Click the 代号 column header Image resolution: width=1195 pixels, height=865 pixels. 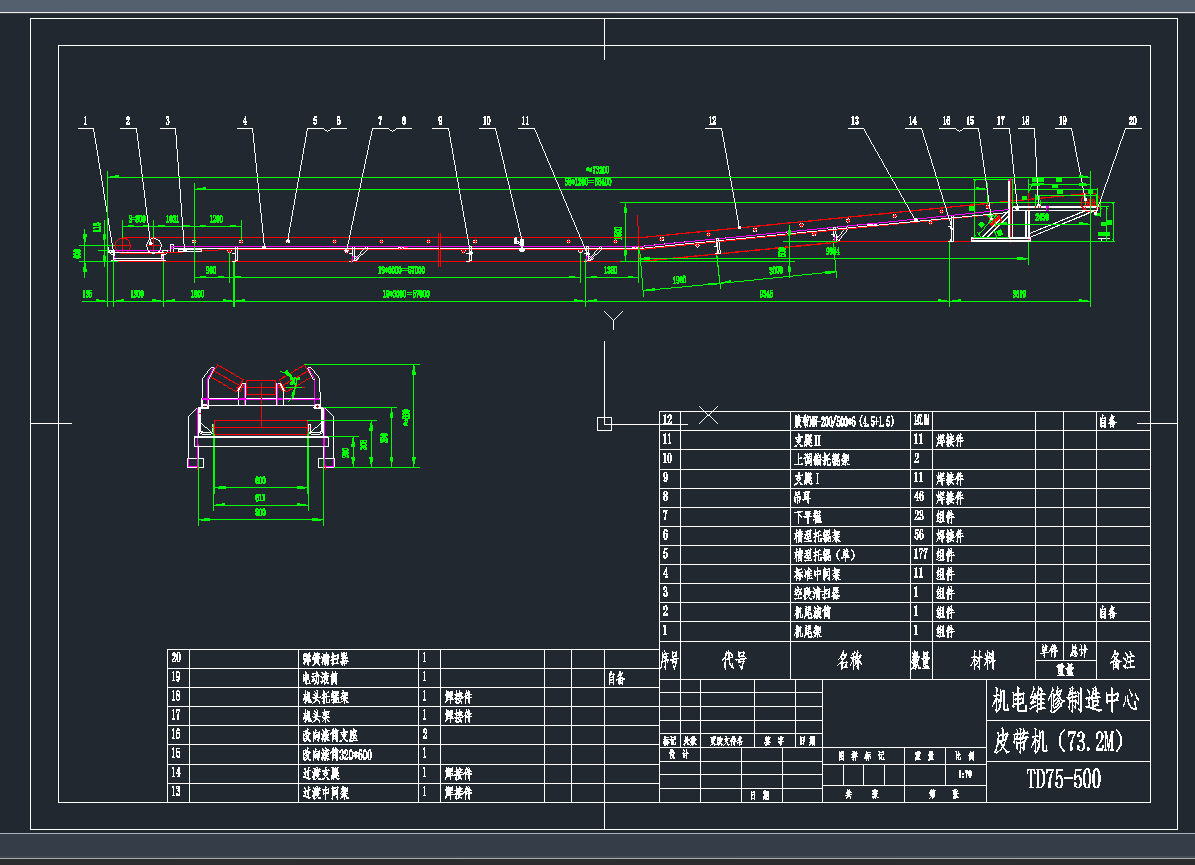(735, 660)
